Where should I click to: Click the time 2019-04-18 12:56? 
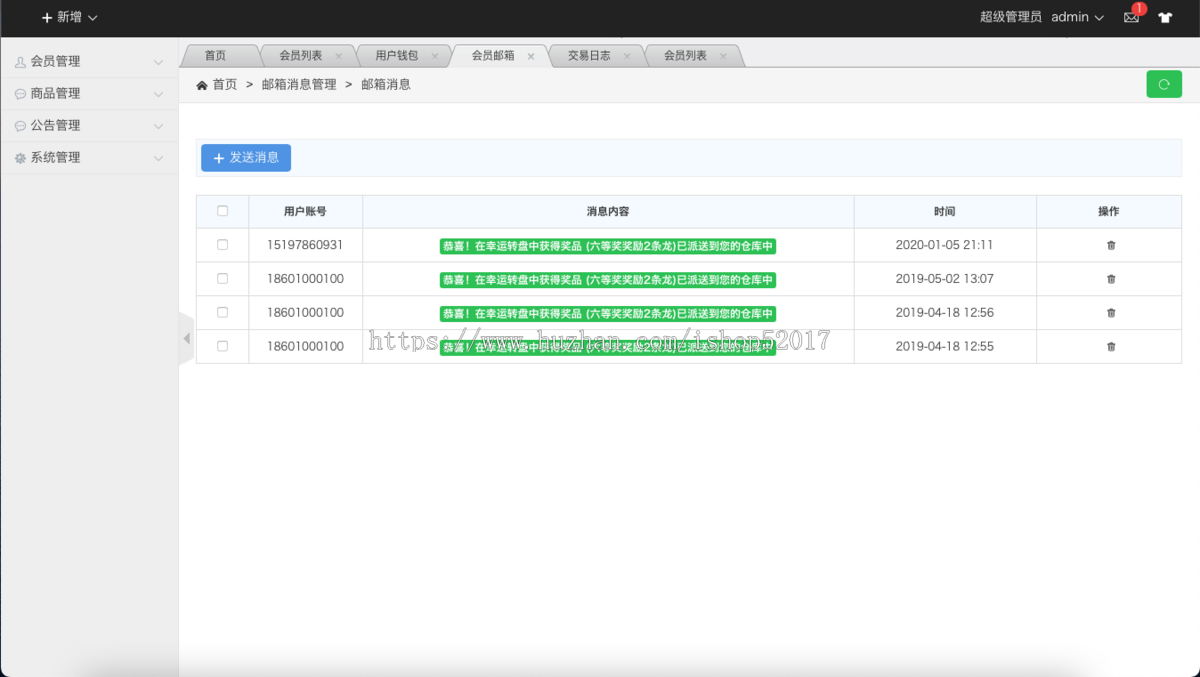[945, 313]
